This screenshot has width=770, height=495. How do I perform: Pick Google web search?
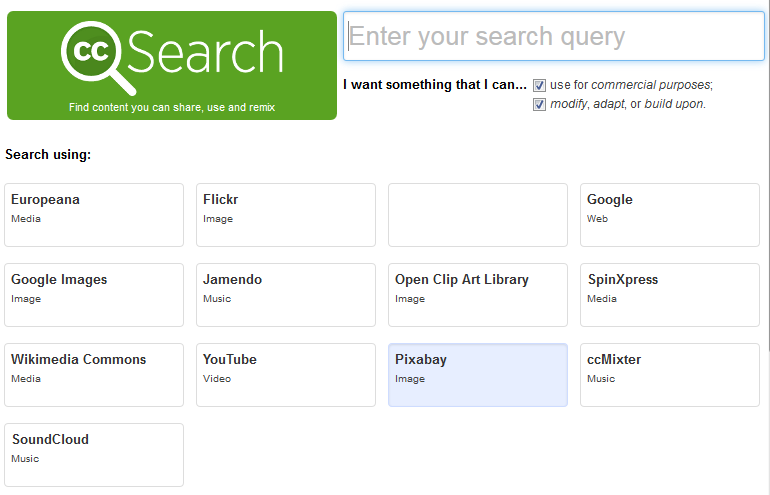[x=670, y=215]
